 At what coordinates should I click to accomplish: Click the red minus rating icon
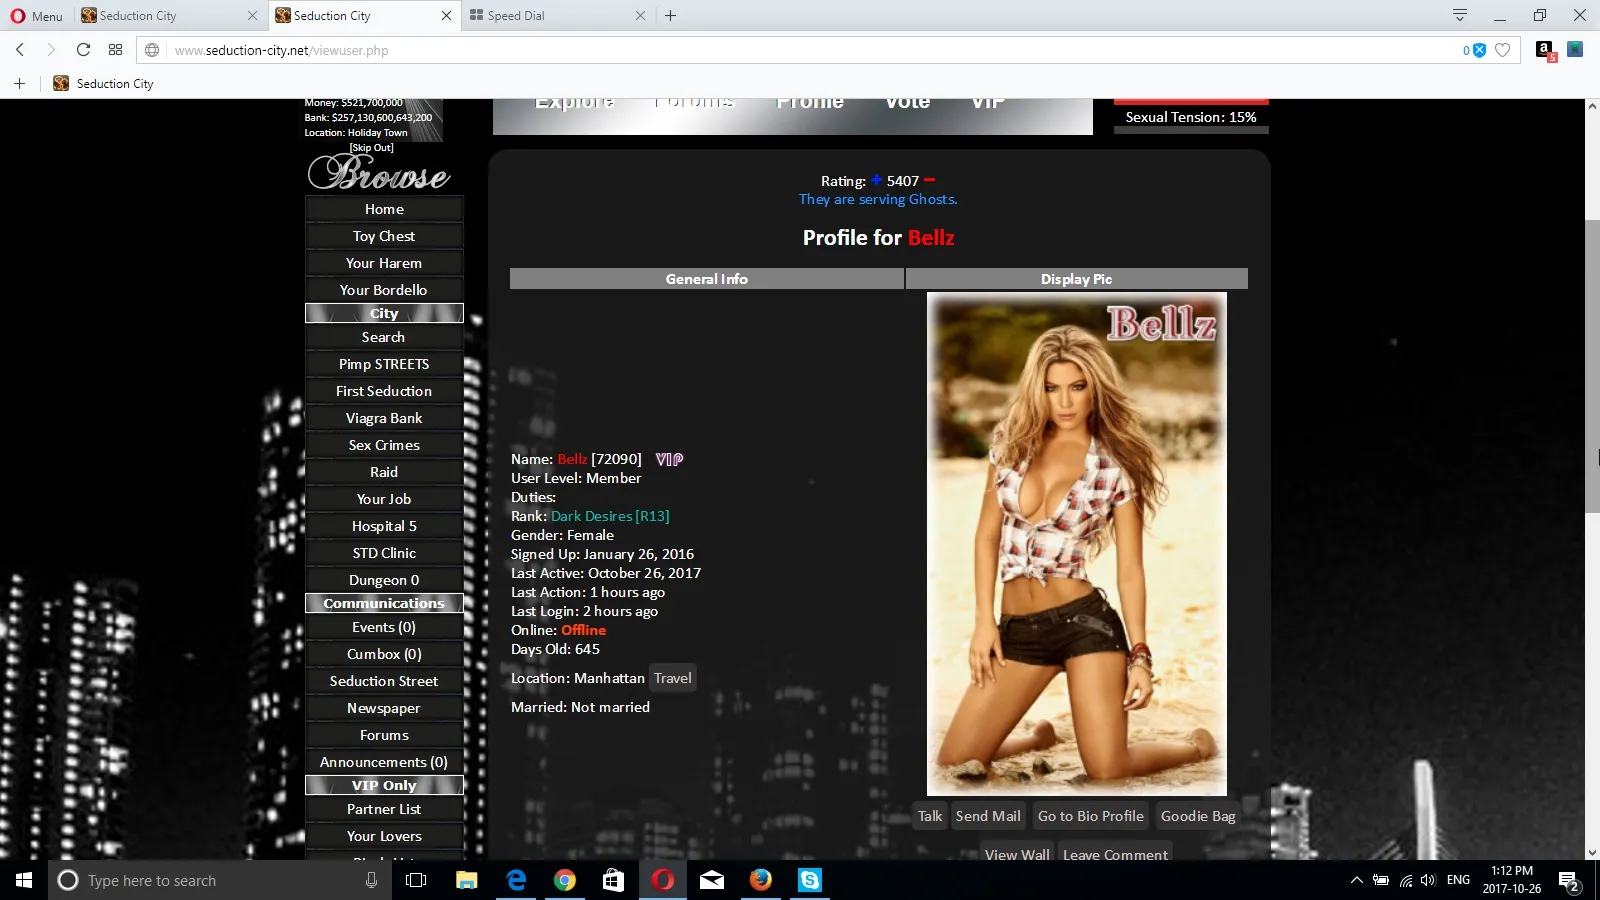(929, 180)
